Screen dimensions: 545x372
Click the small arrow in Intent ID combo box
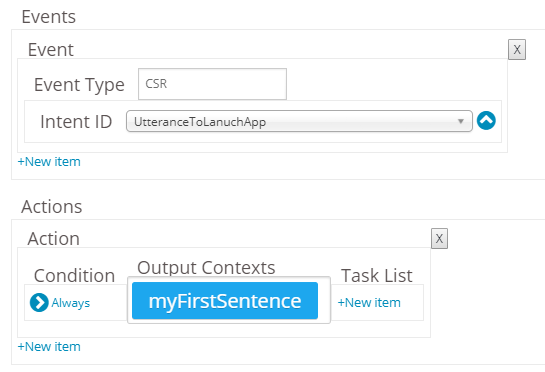point(461,121)
